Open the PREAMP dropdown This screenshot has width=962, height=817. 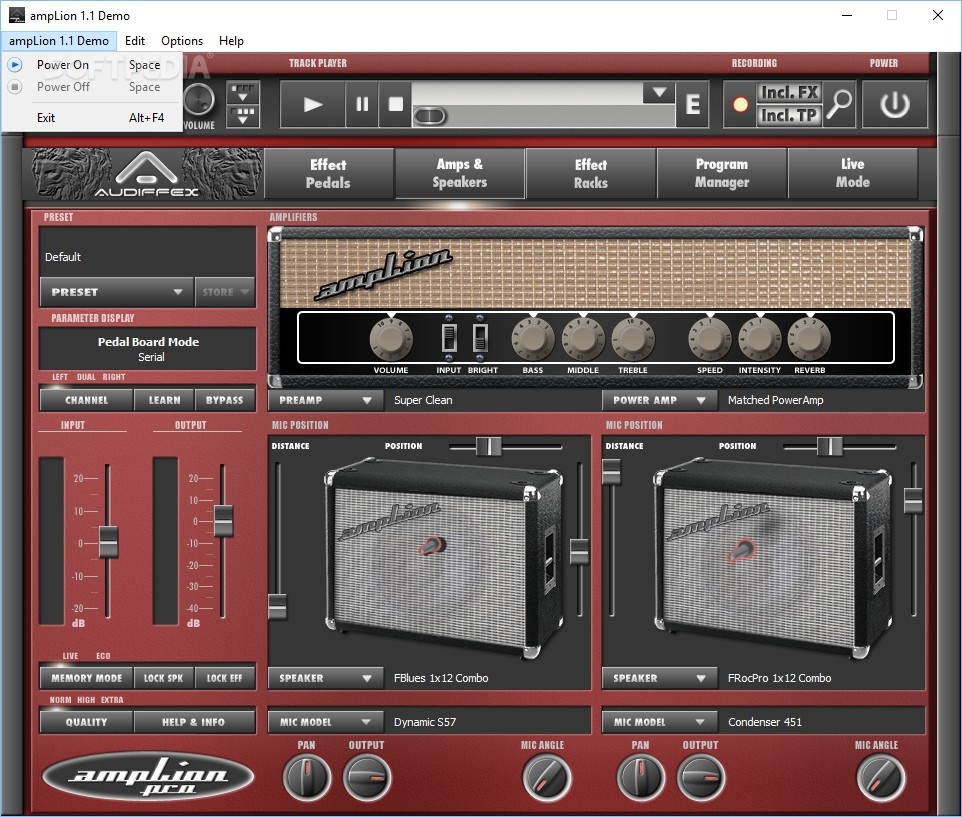325,400
